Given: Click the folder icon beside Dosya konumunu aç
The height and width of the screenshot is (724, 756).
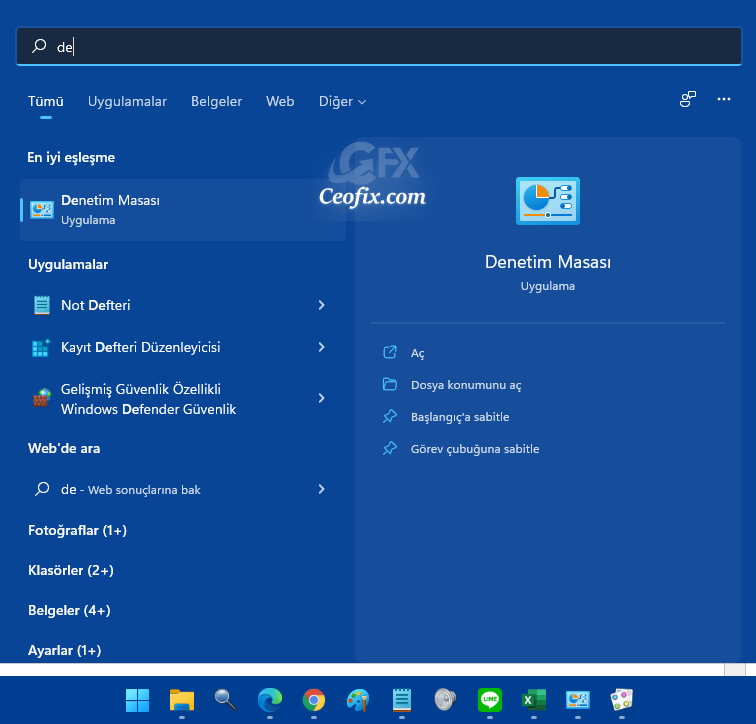Looking at the screenshot, I should [390, 384].
